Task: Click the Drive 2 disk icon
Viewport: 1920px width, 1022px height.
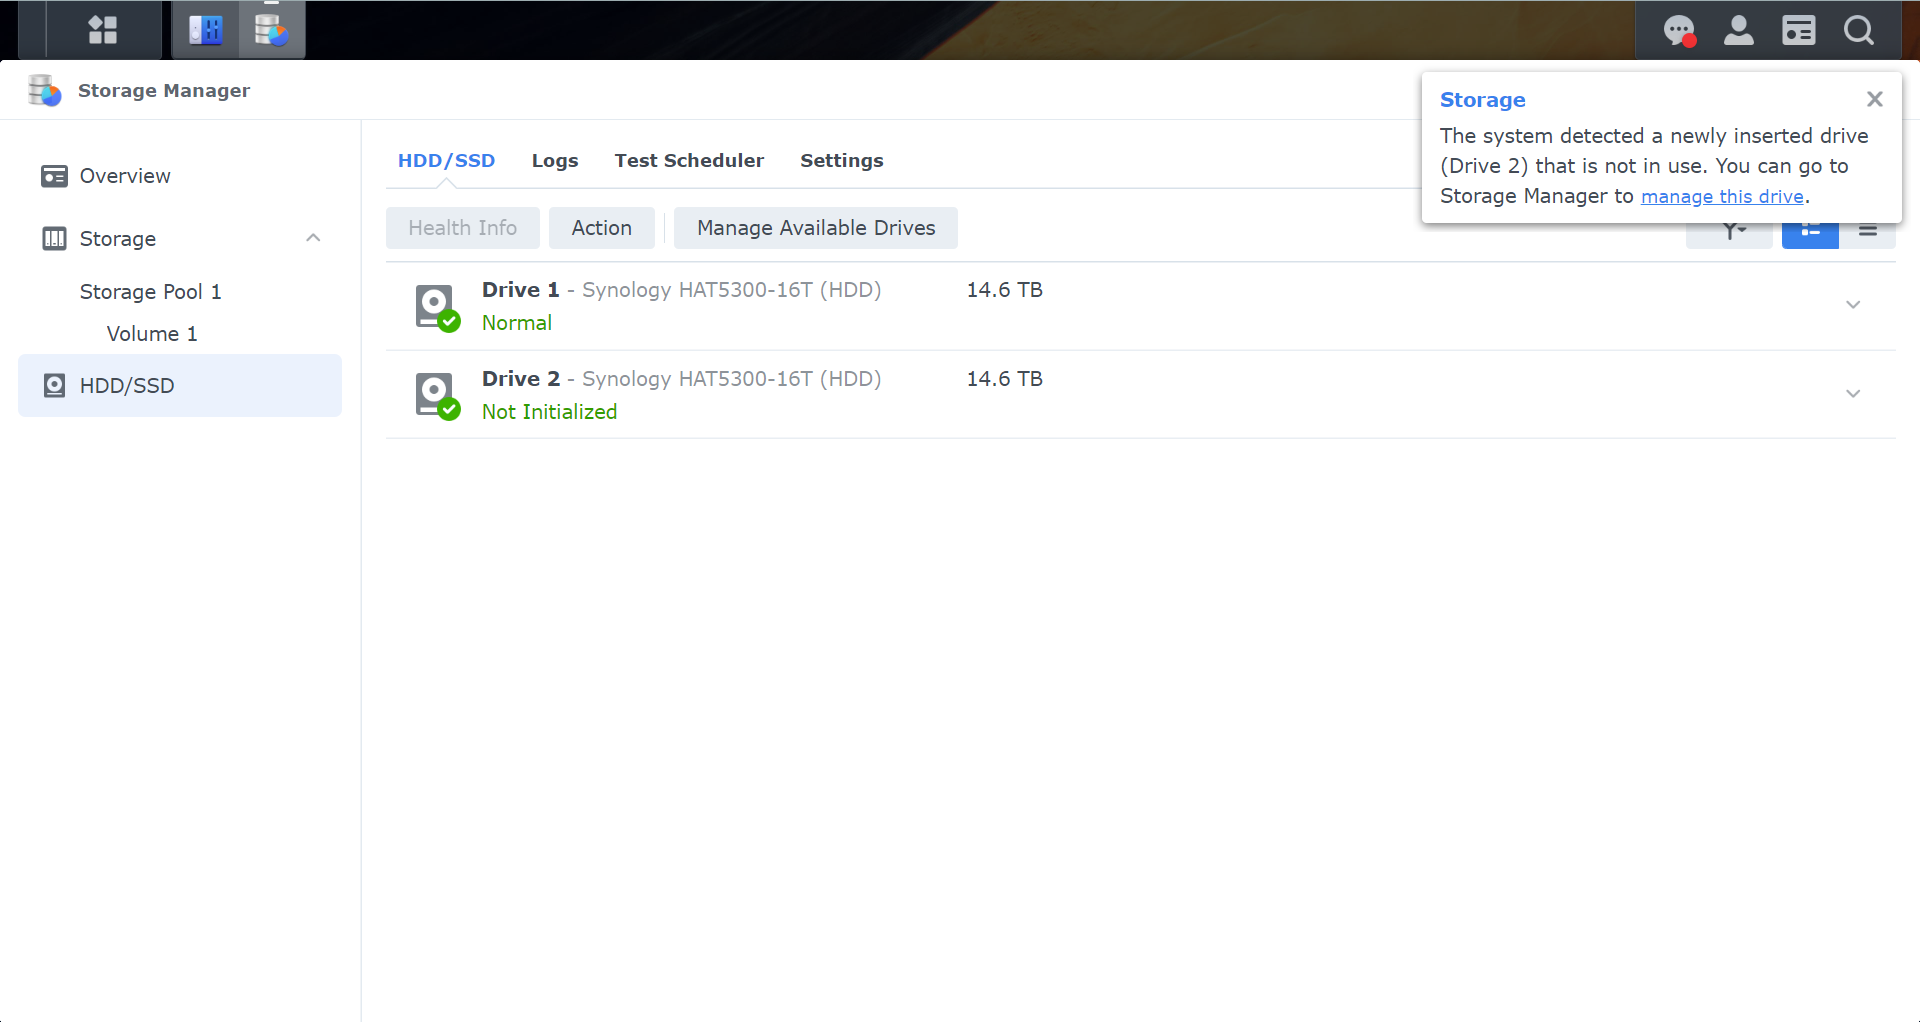Action: pyautogui.click(x=437, y=394)
